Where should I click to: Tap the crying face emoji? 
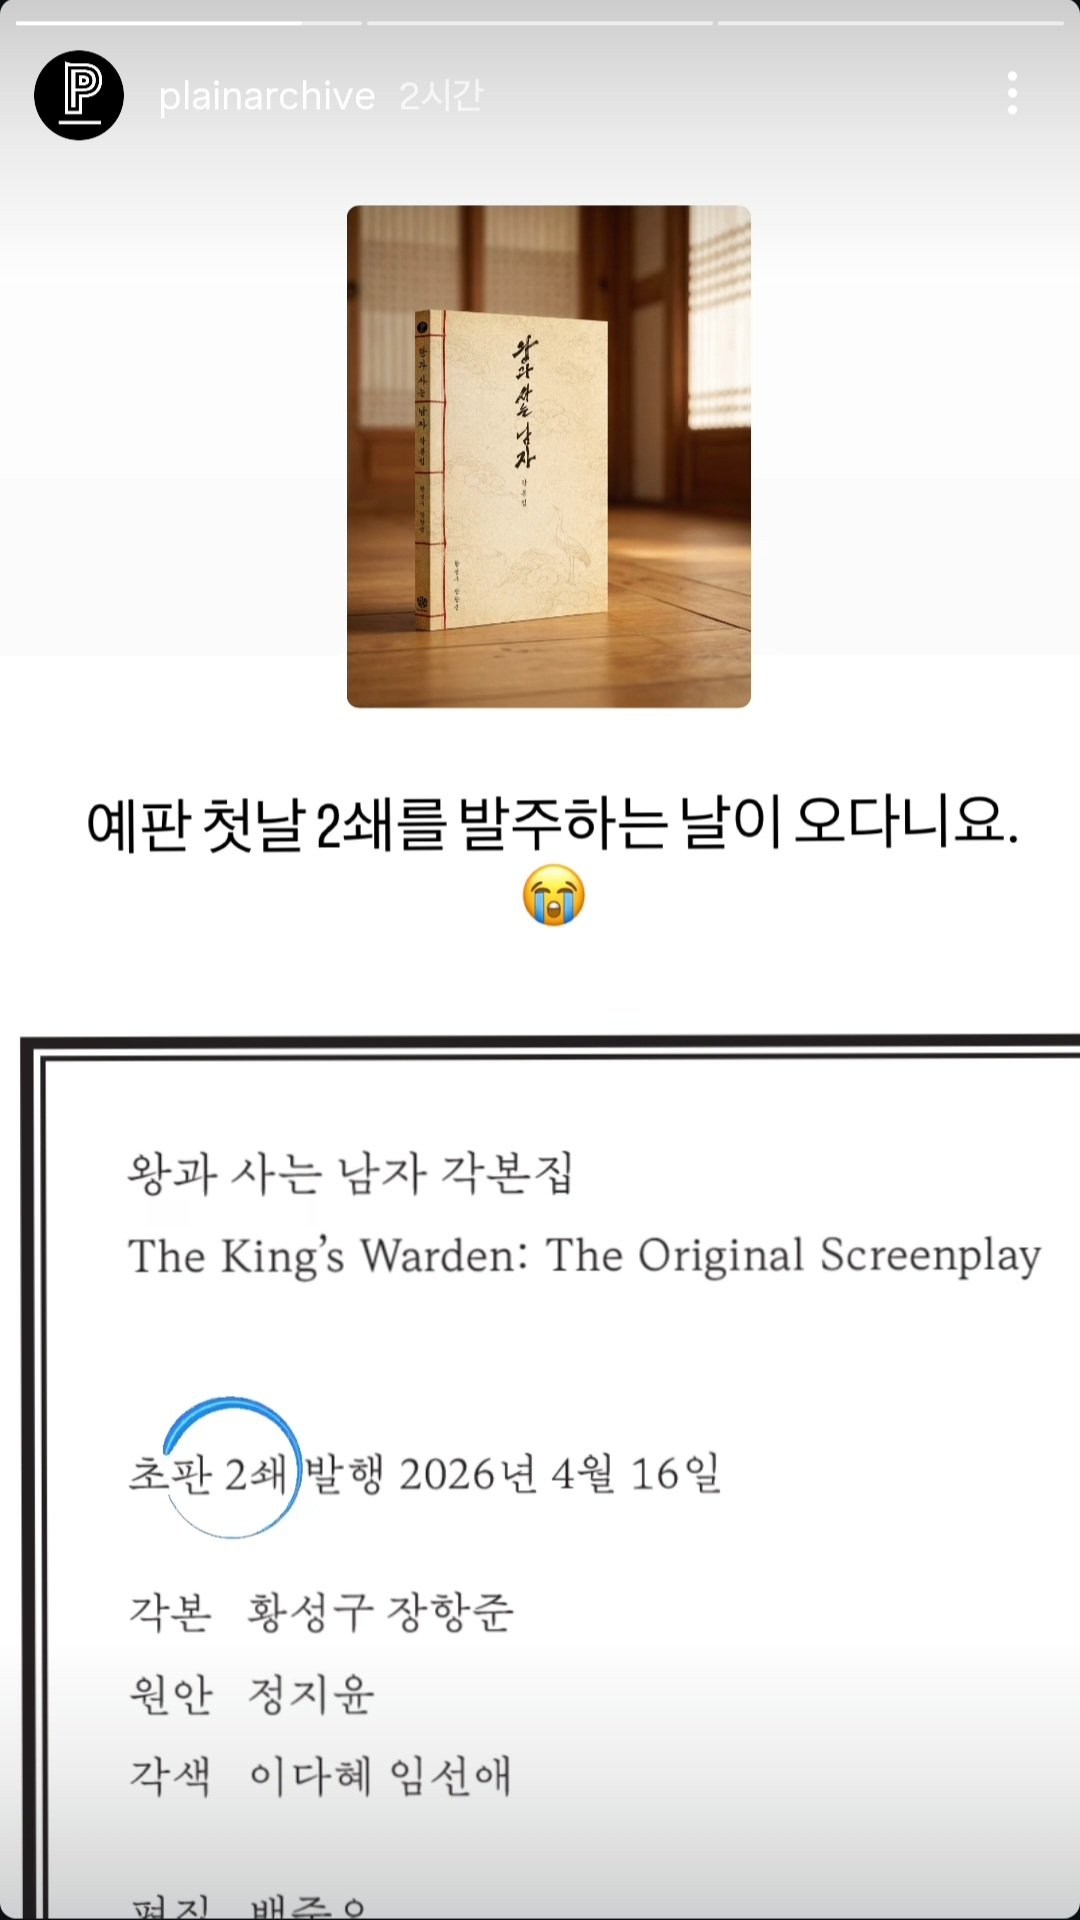pyautogui.click(x=554, y=896)
